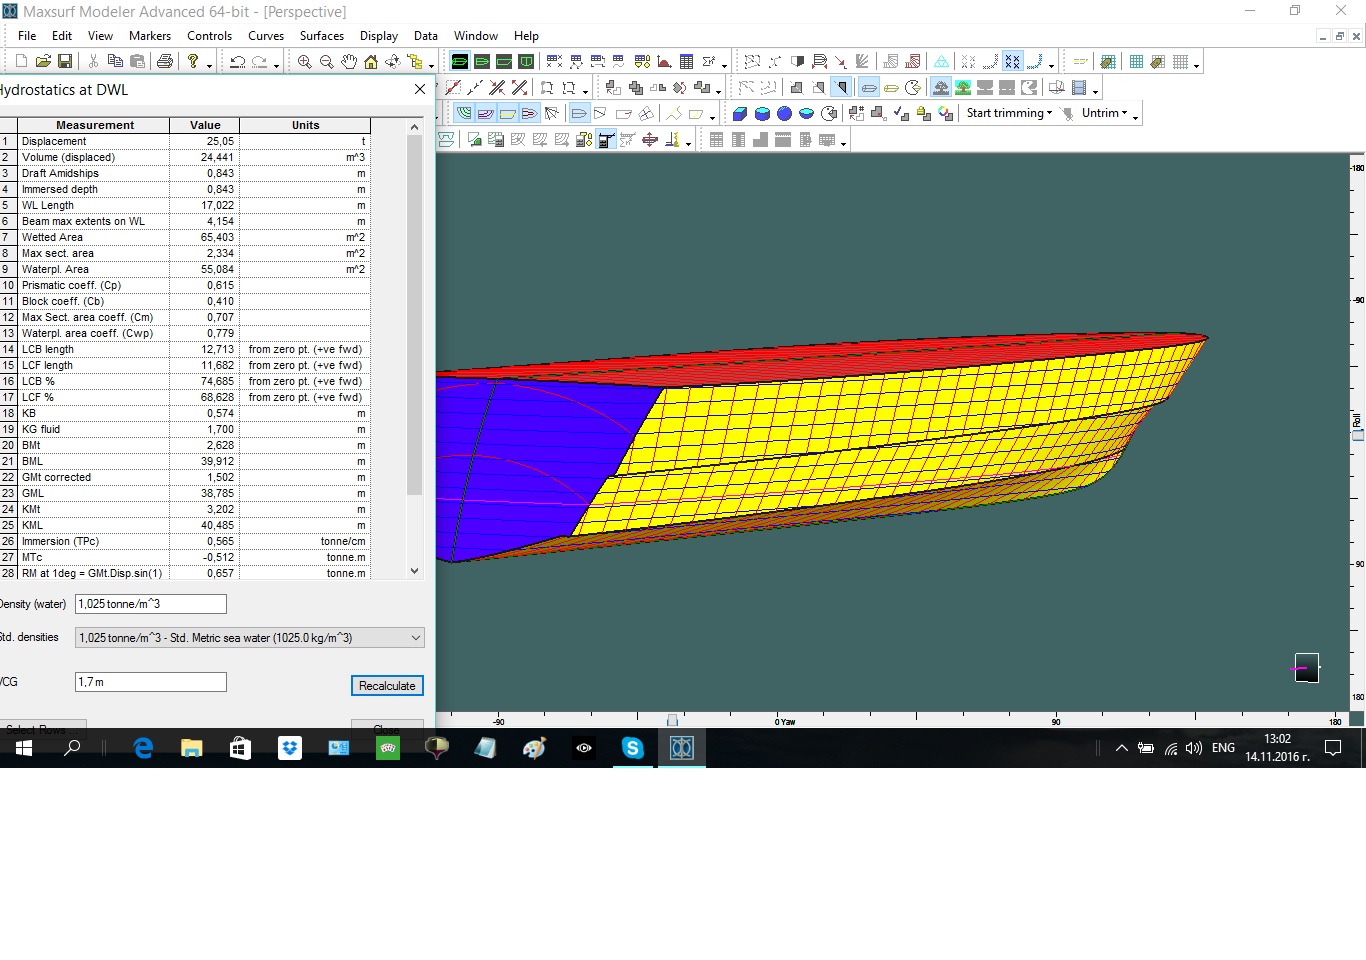
Task: Select the Pan hand tool
Action: (x=348, y=62)
